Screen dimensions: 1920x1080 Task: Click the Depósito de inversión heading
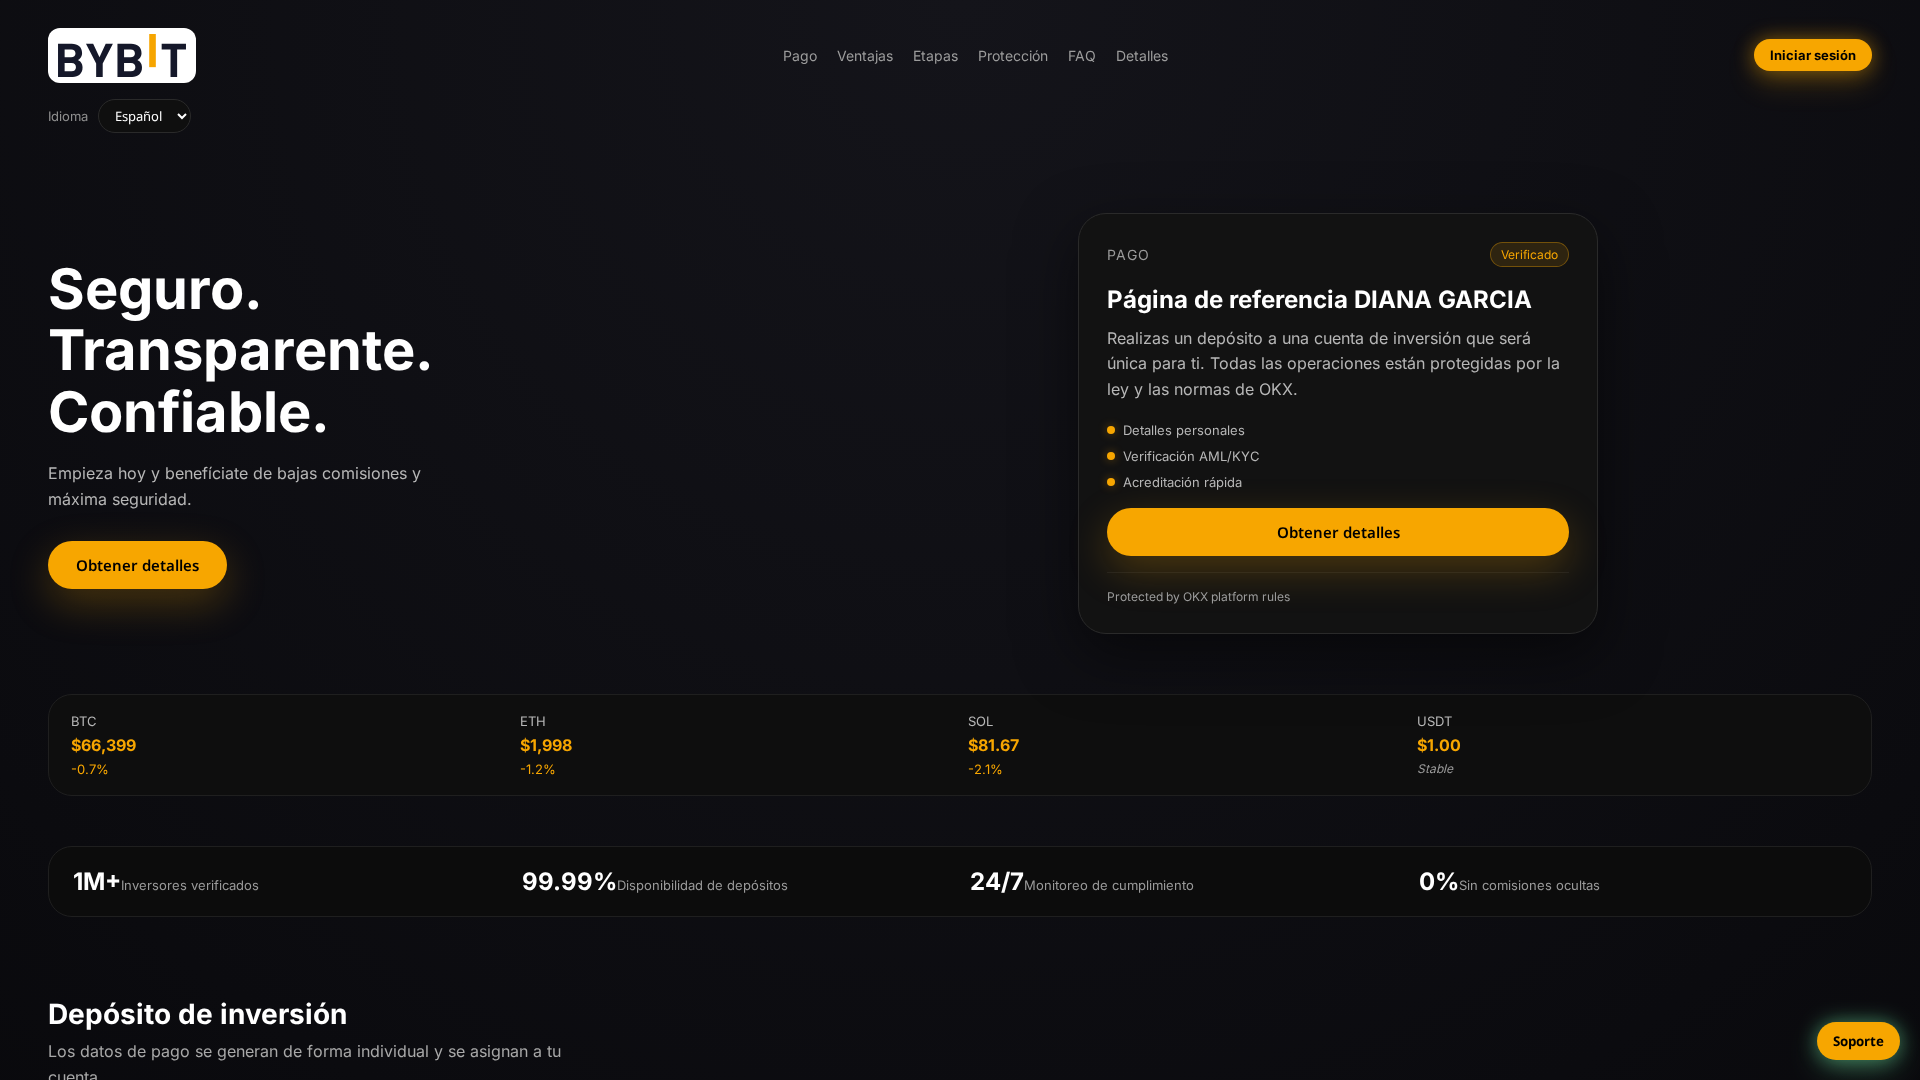(198, 1014)
